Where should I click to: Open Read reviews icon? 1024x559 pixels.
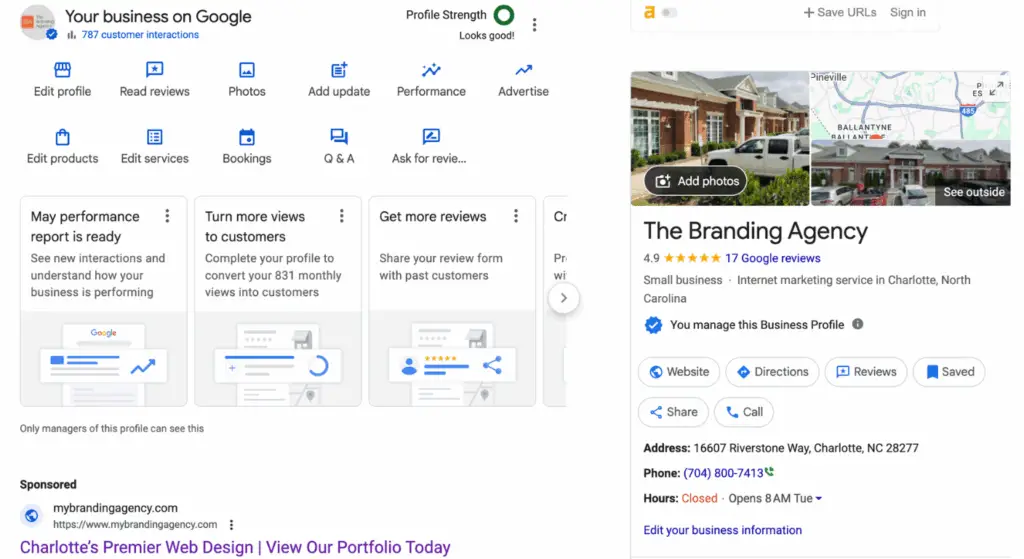(x=154, y=69)
